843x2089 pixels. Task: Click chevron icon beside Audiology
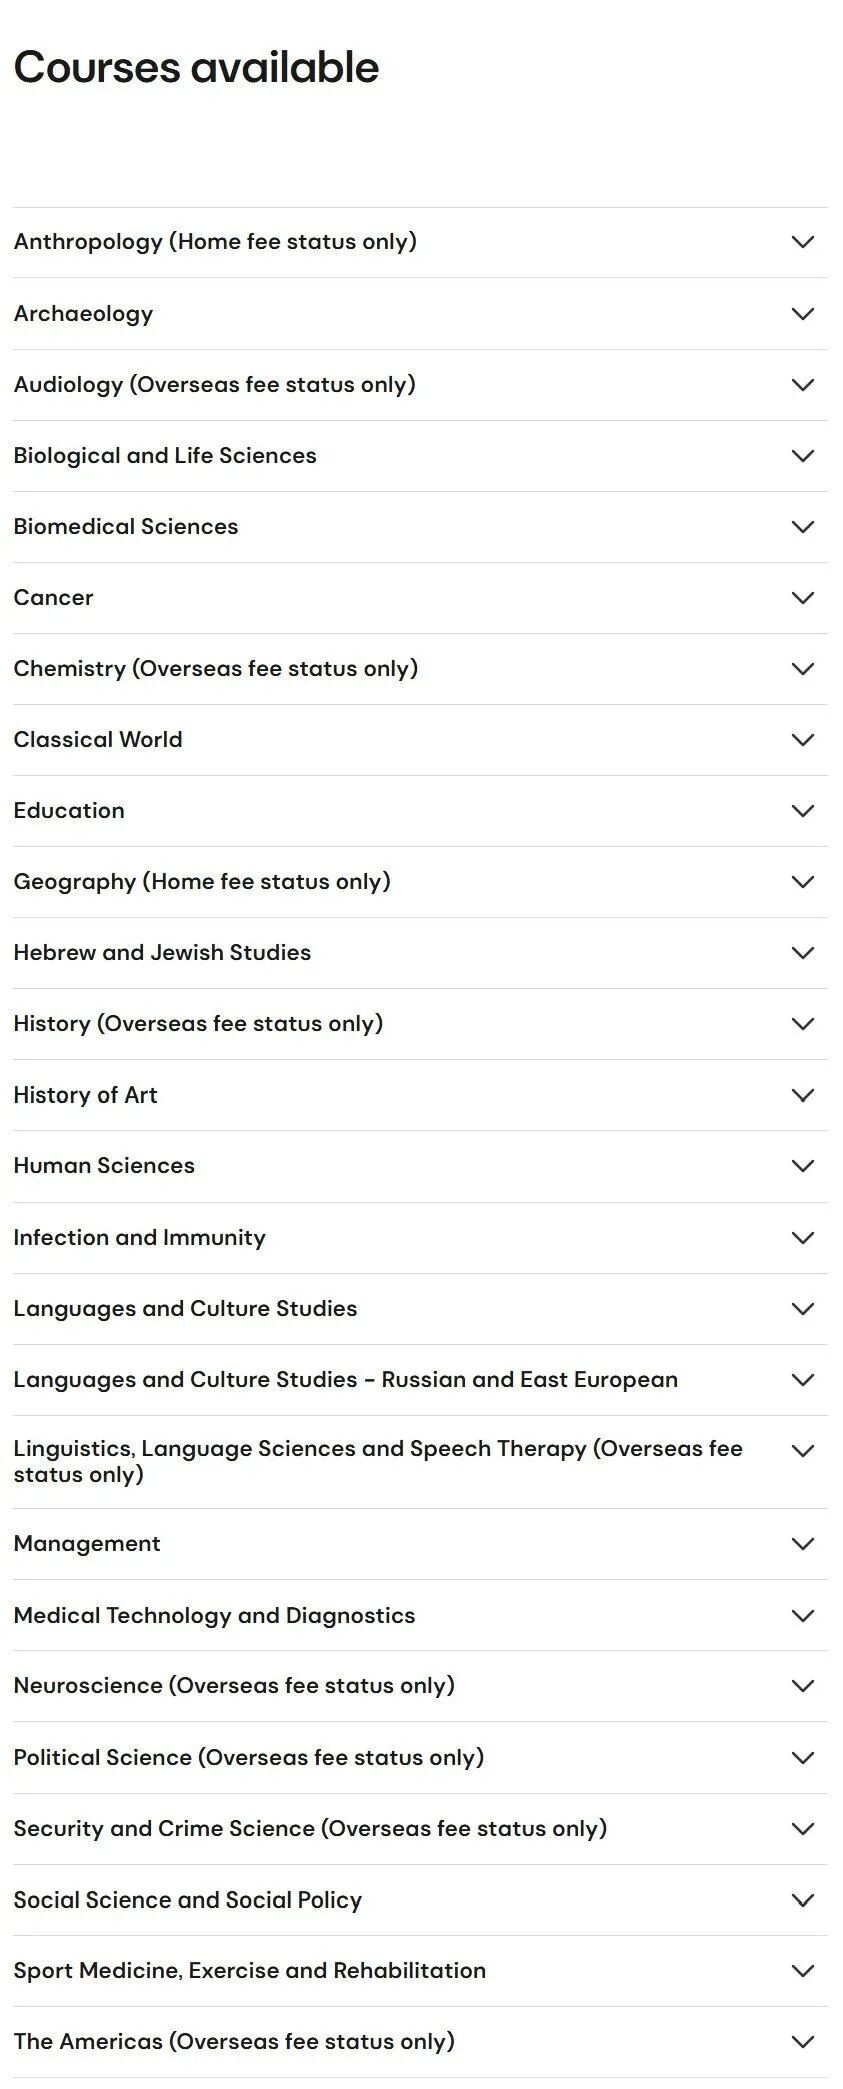[x=802, y=385]
